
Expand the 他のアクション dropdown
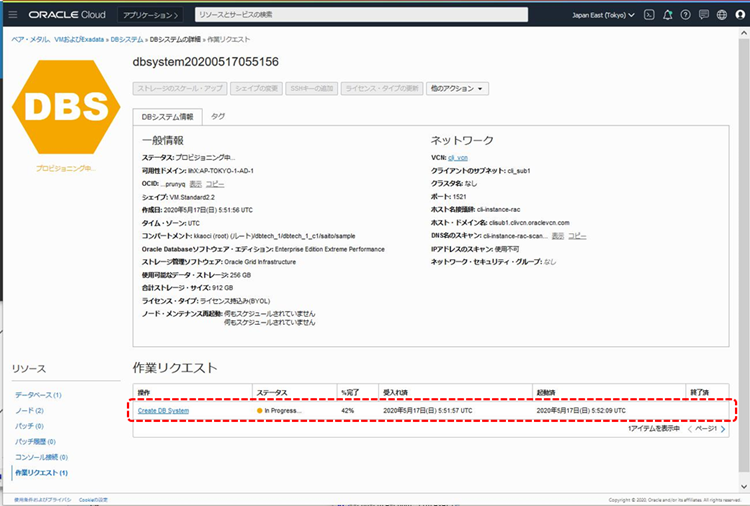coord(457,89)
